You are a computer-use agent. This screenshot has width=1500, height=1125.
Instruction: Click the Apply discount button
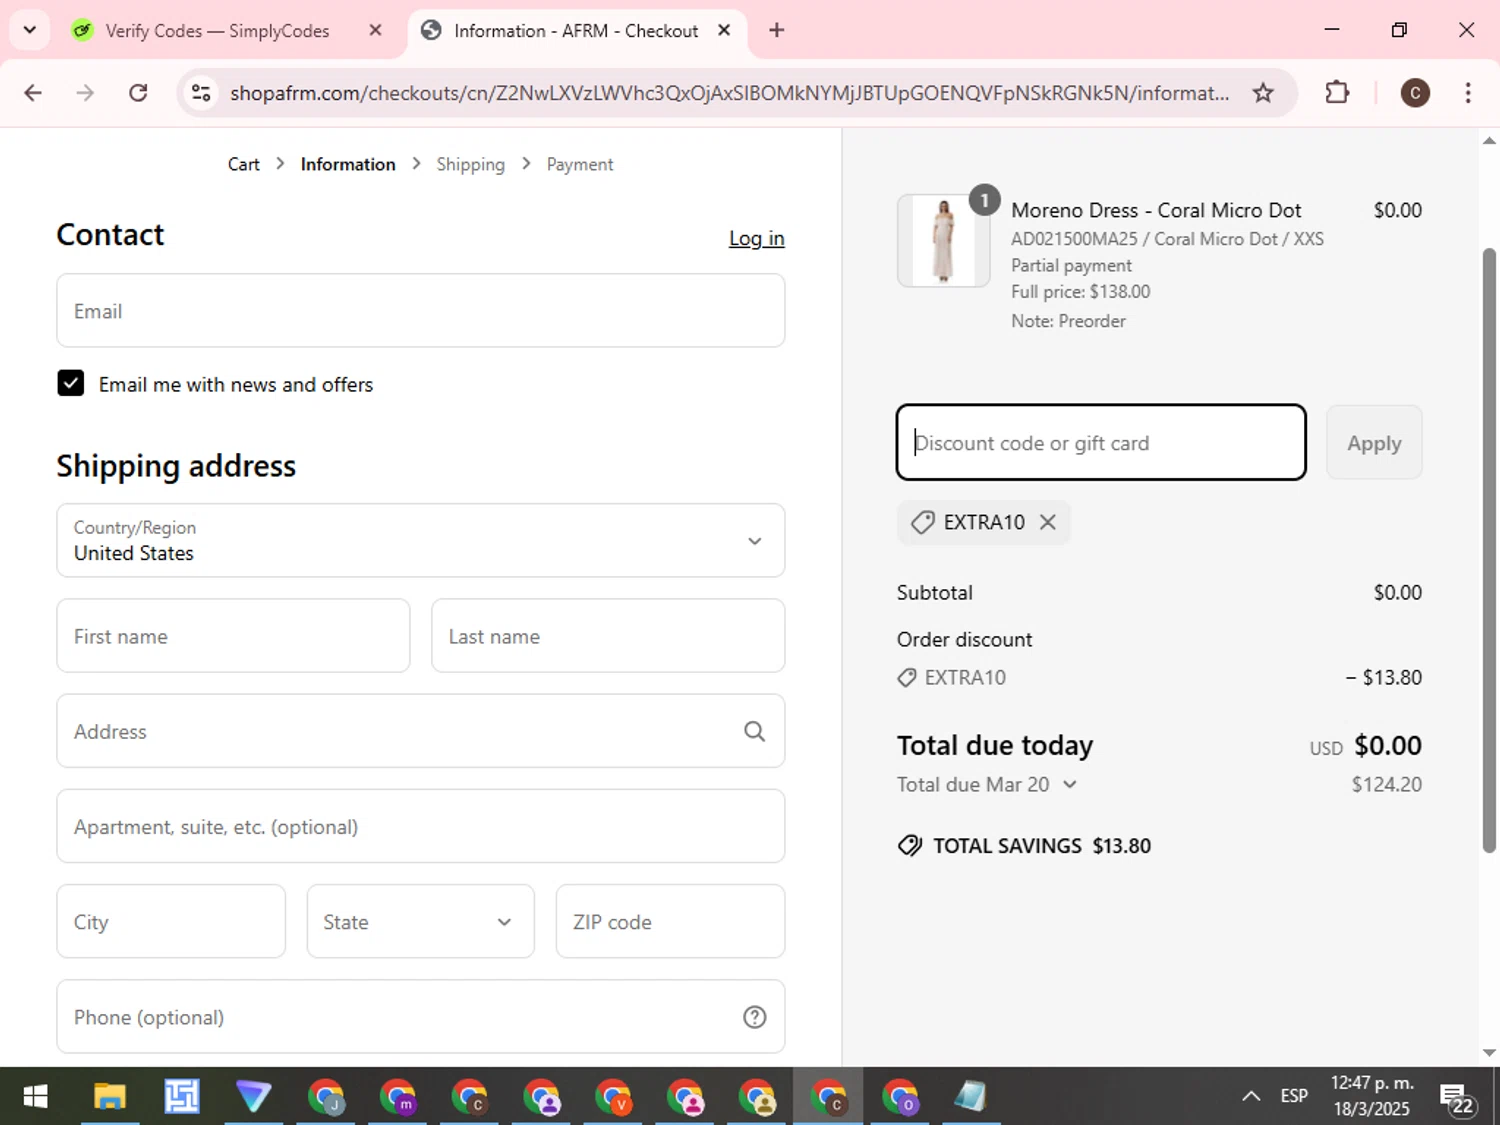tap(1374, 442)
